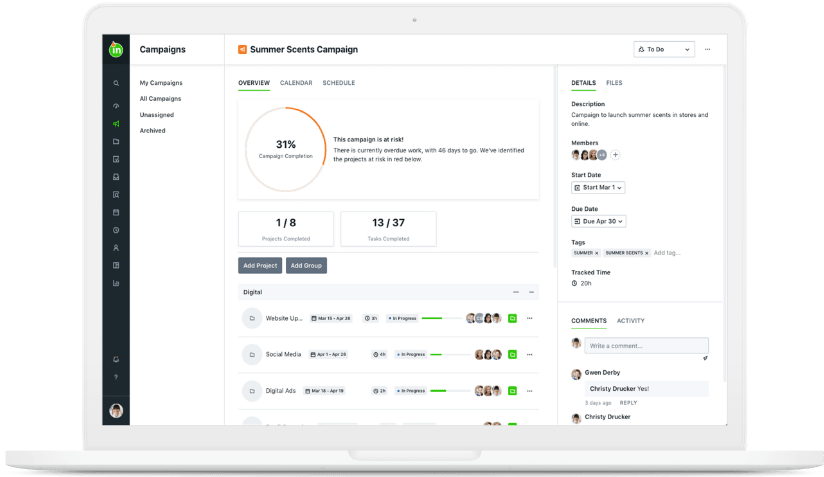Open green project icon for Digital Ads row
Screen dimensions: 824x477
point(512,391)
